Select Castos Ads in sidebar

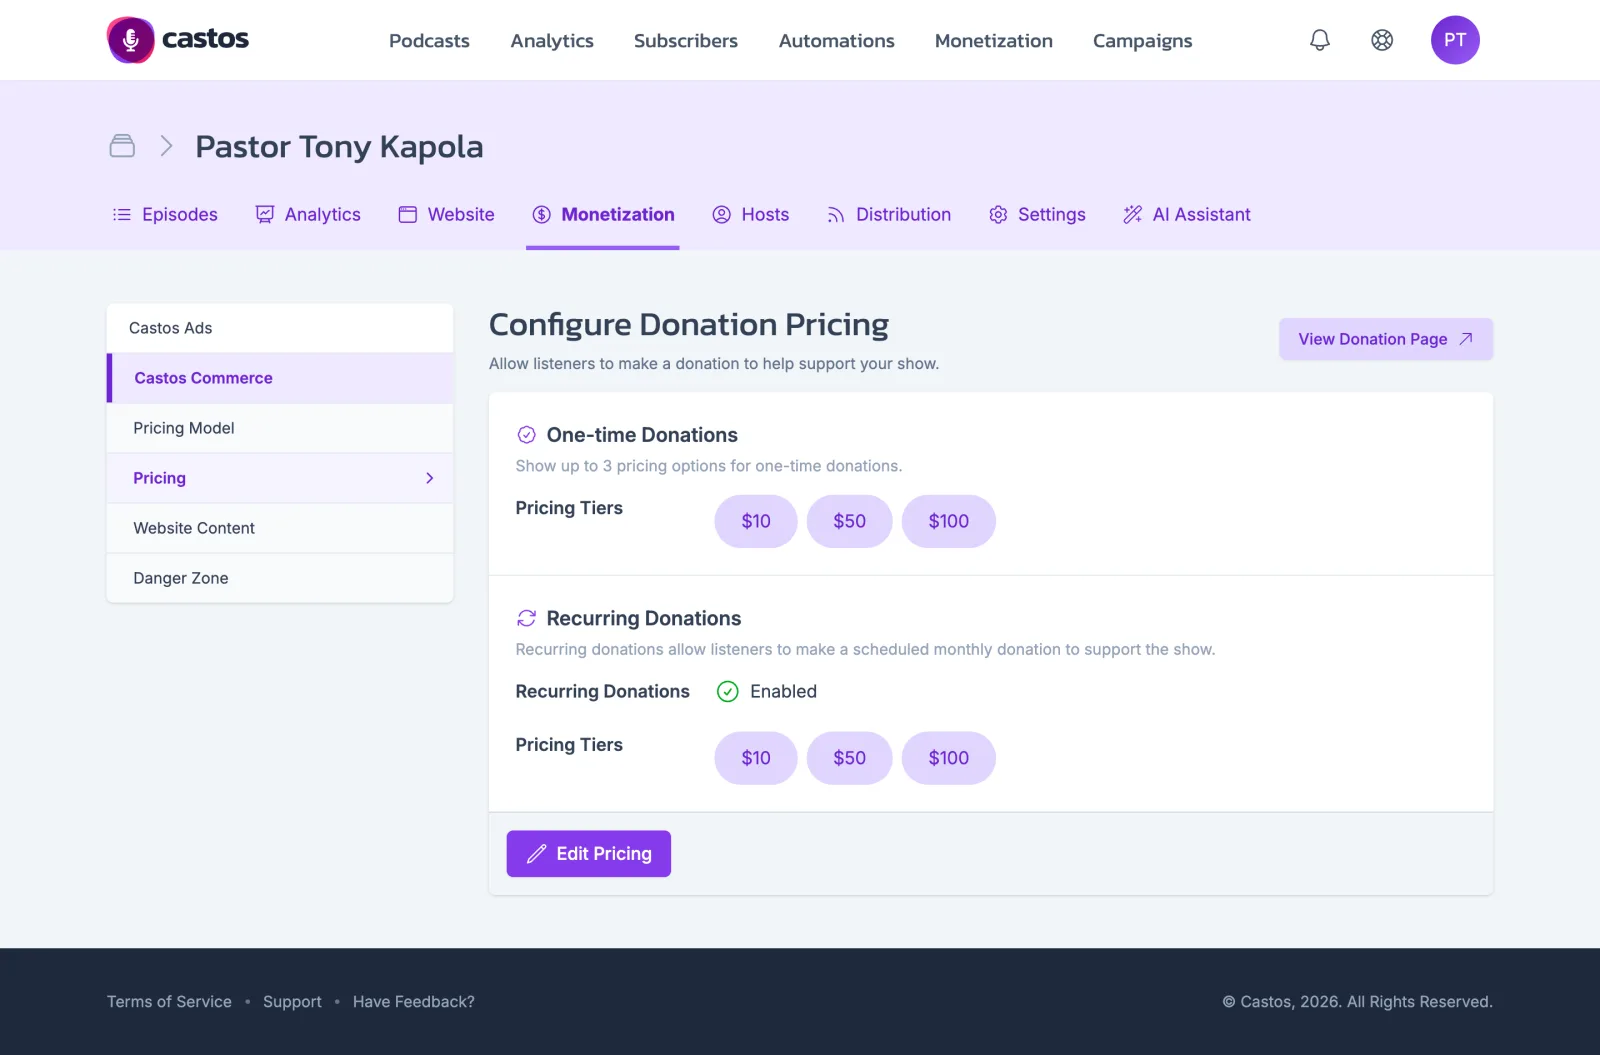[x=280, y=328]
